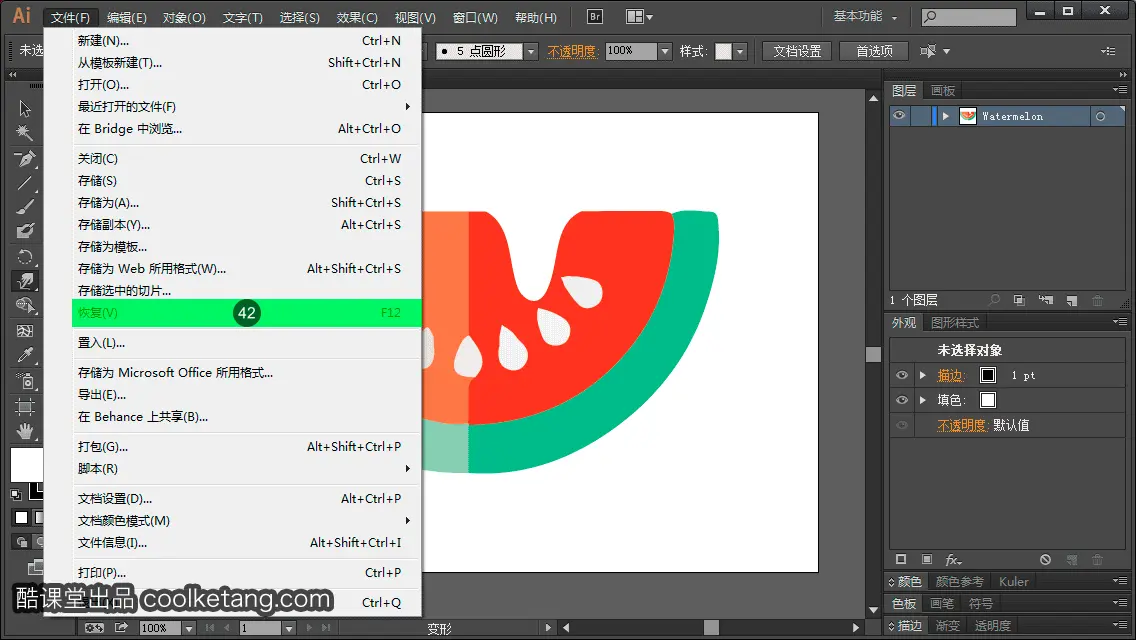Open the 编辑(E) menu
The width and height of the screenshot is (1136, 640).
[x=127, y=17]
